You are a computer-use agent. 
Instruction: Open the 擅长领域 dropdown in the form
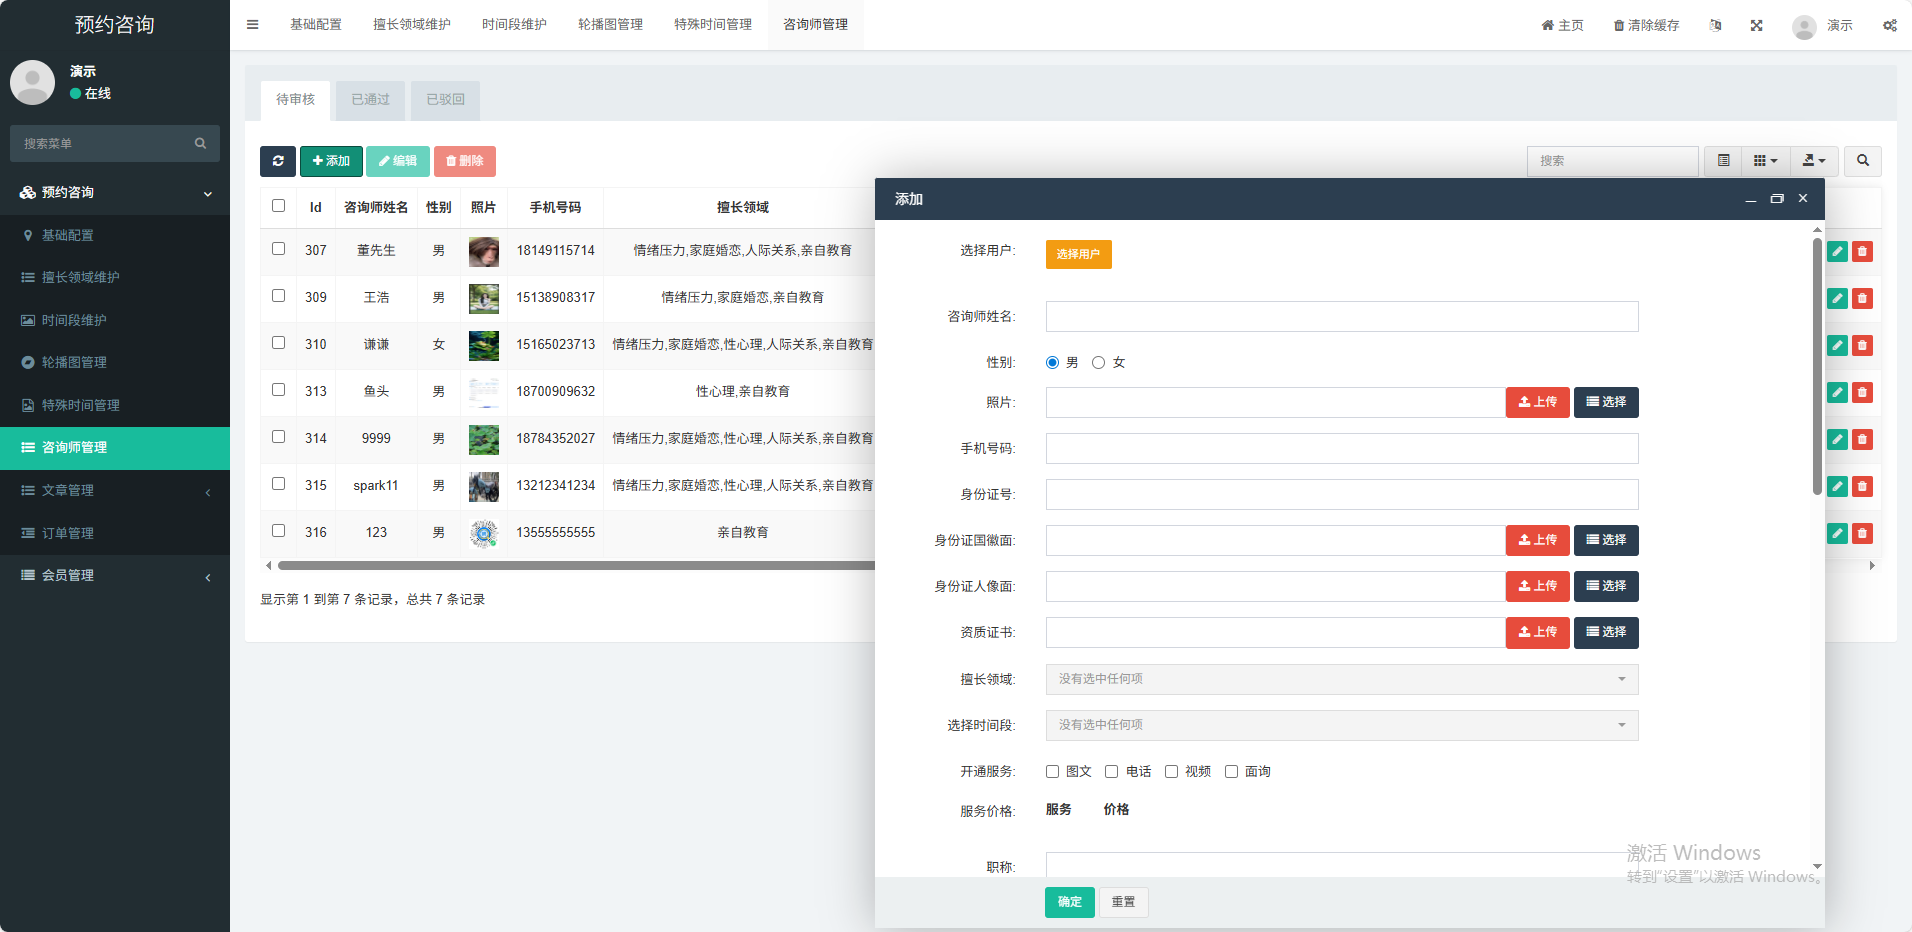1341,680
